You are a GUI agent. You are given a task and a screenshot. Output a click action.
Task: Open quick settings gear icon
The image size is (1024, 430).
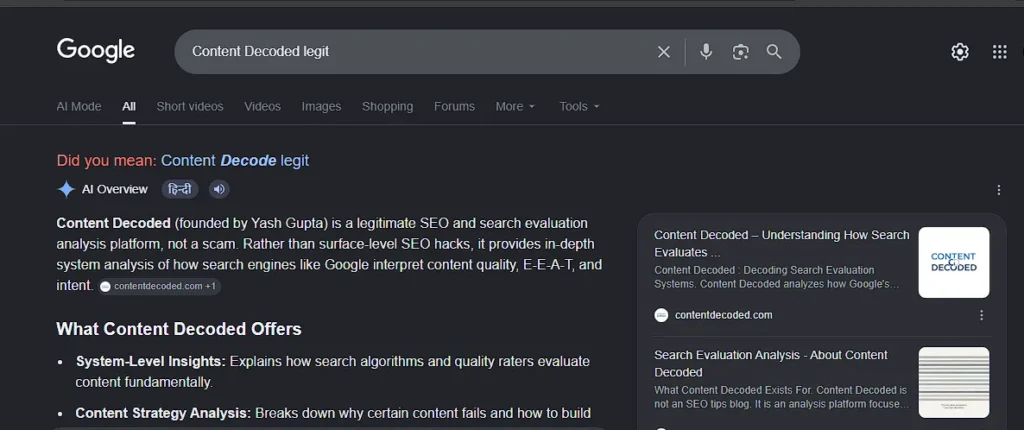click(959, 52)
